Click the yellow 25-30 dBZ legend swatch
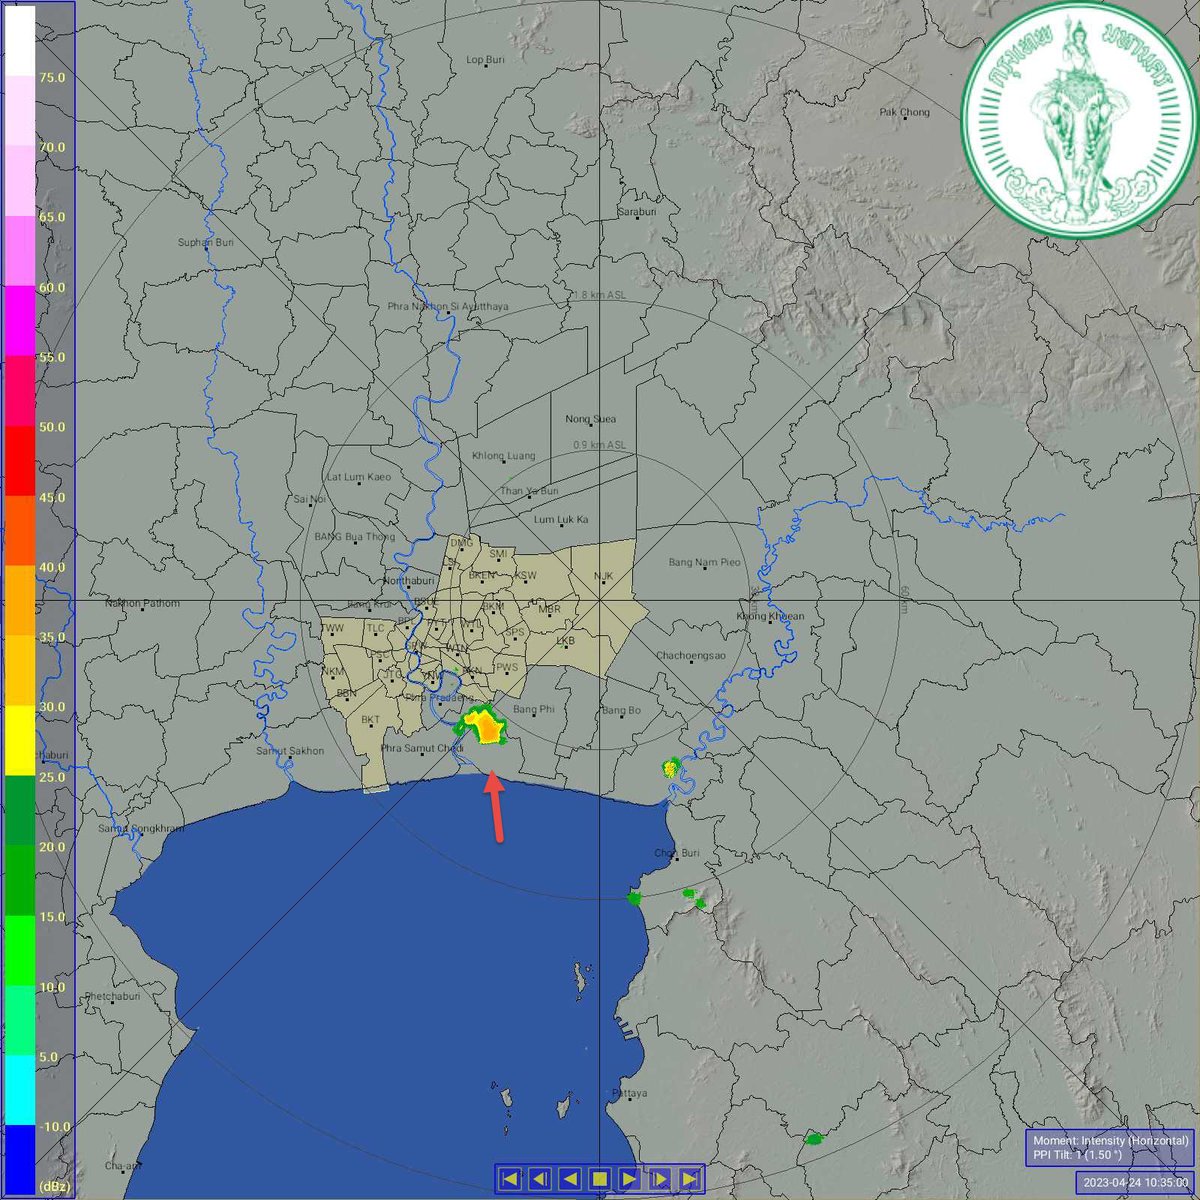 click(20, 741)
